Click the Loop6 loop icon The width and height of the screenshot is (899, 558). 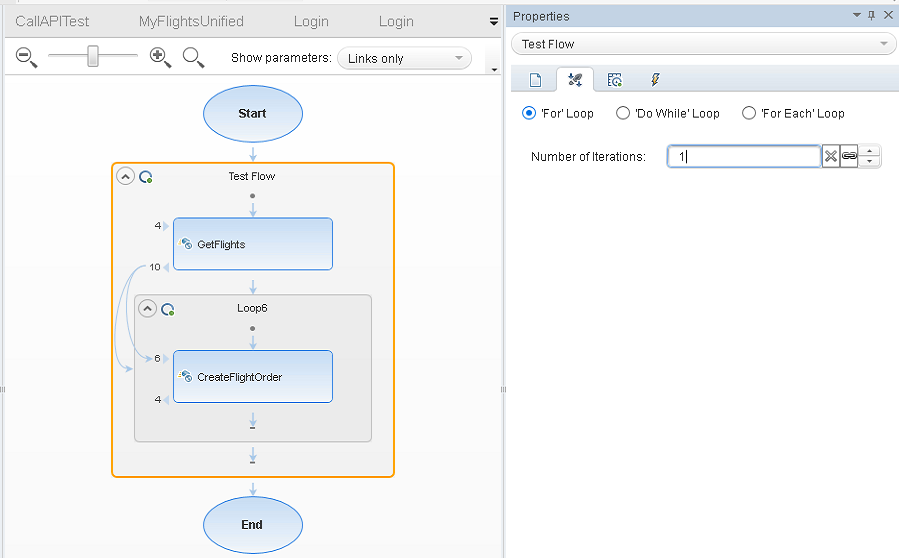(x=168, y=309)
